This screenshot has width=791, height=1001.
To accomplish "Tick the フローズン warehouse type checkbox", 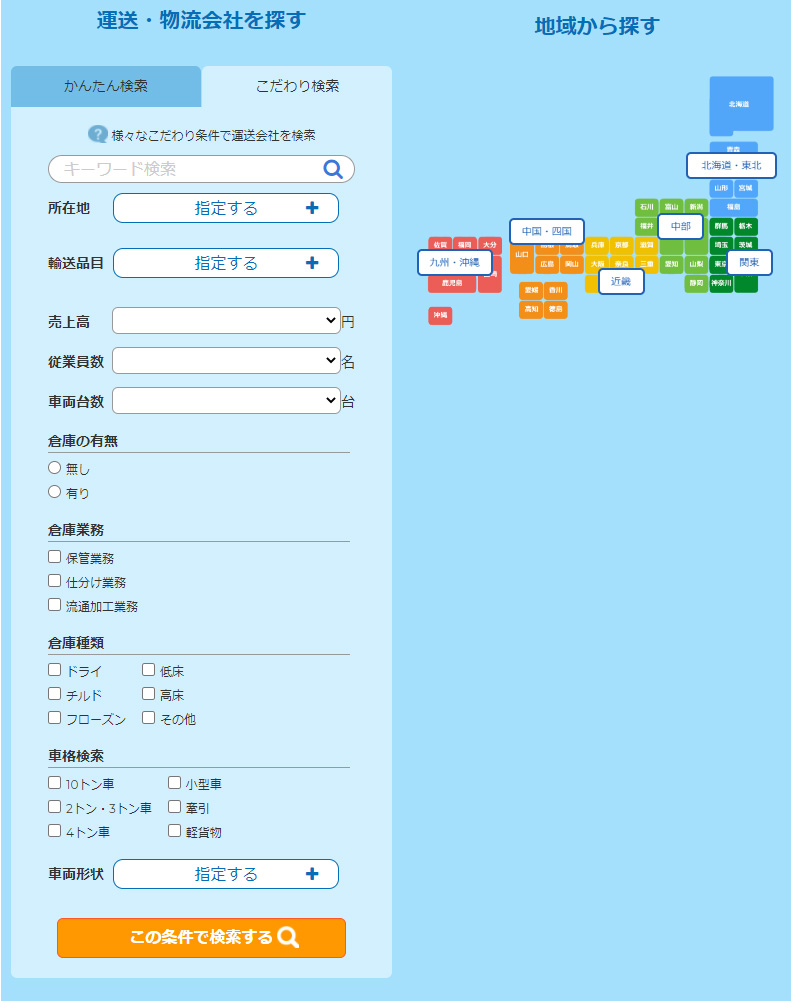I will pos(54,718).
